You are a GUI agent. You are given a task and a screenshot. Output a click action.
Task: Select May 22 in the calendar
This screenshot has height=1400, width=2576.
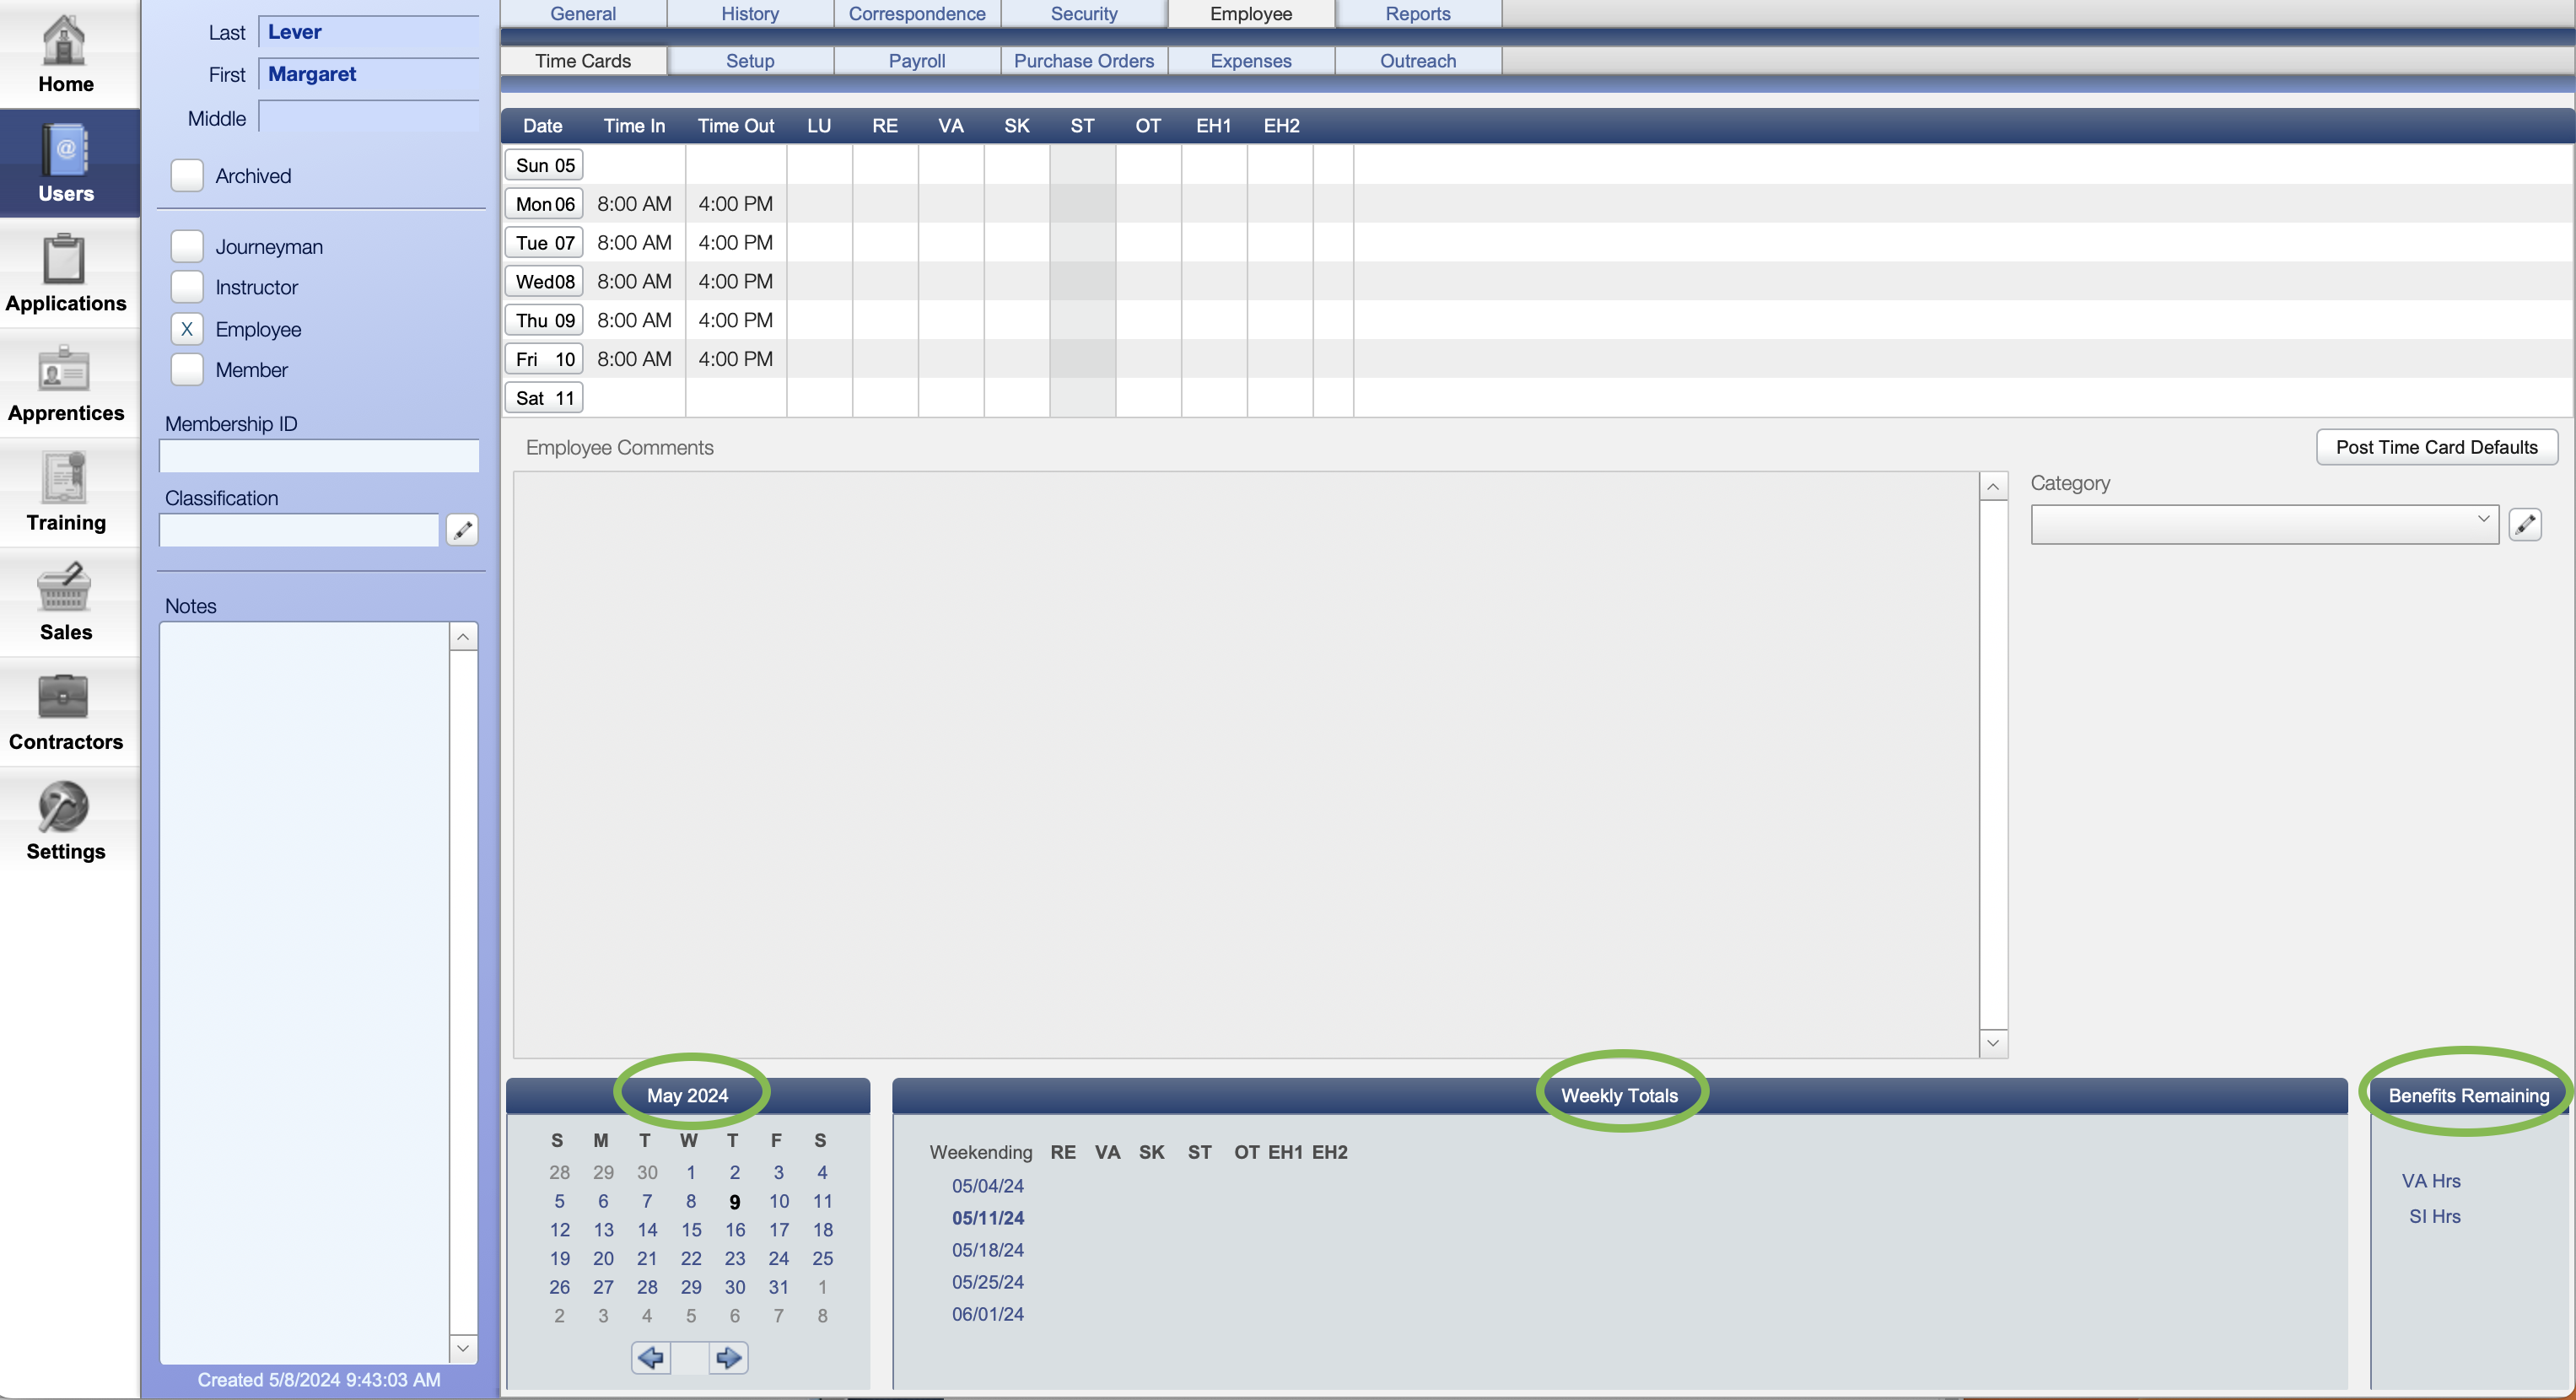691,1259
